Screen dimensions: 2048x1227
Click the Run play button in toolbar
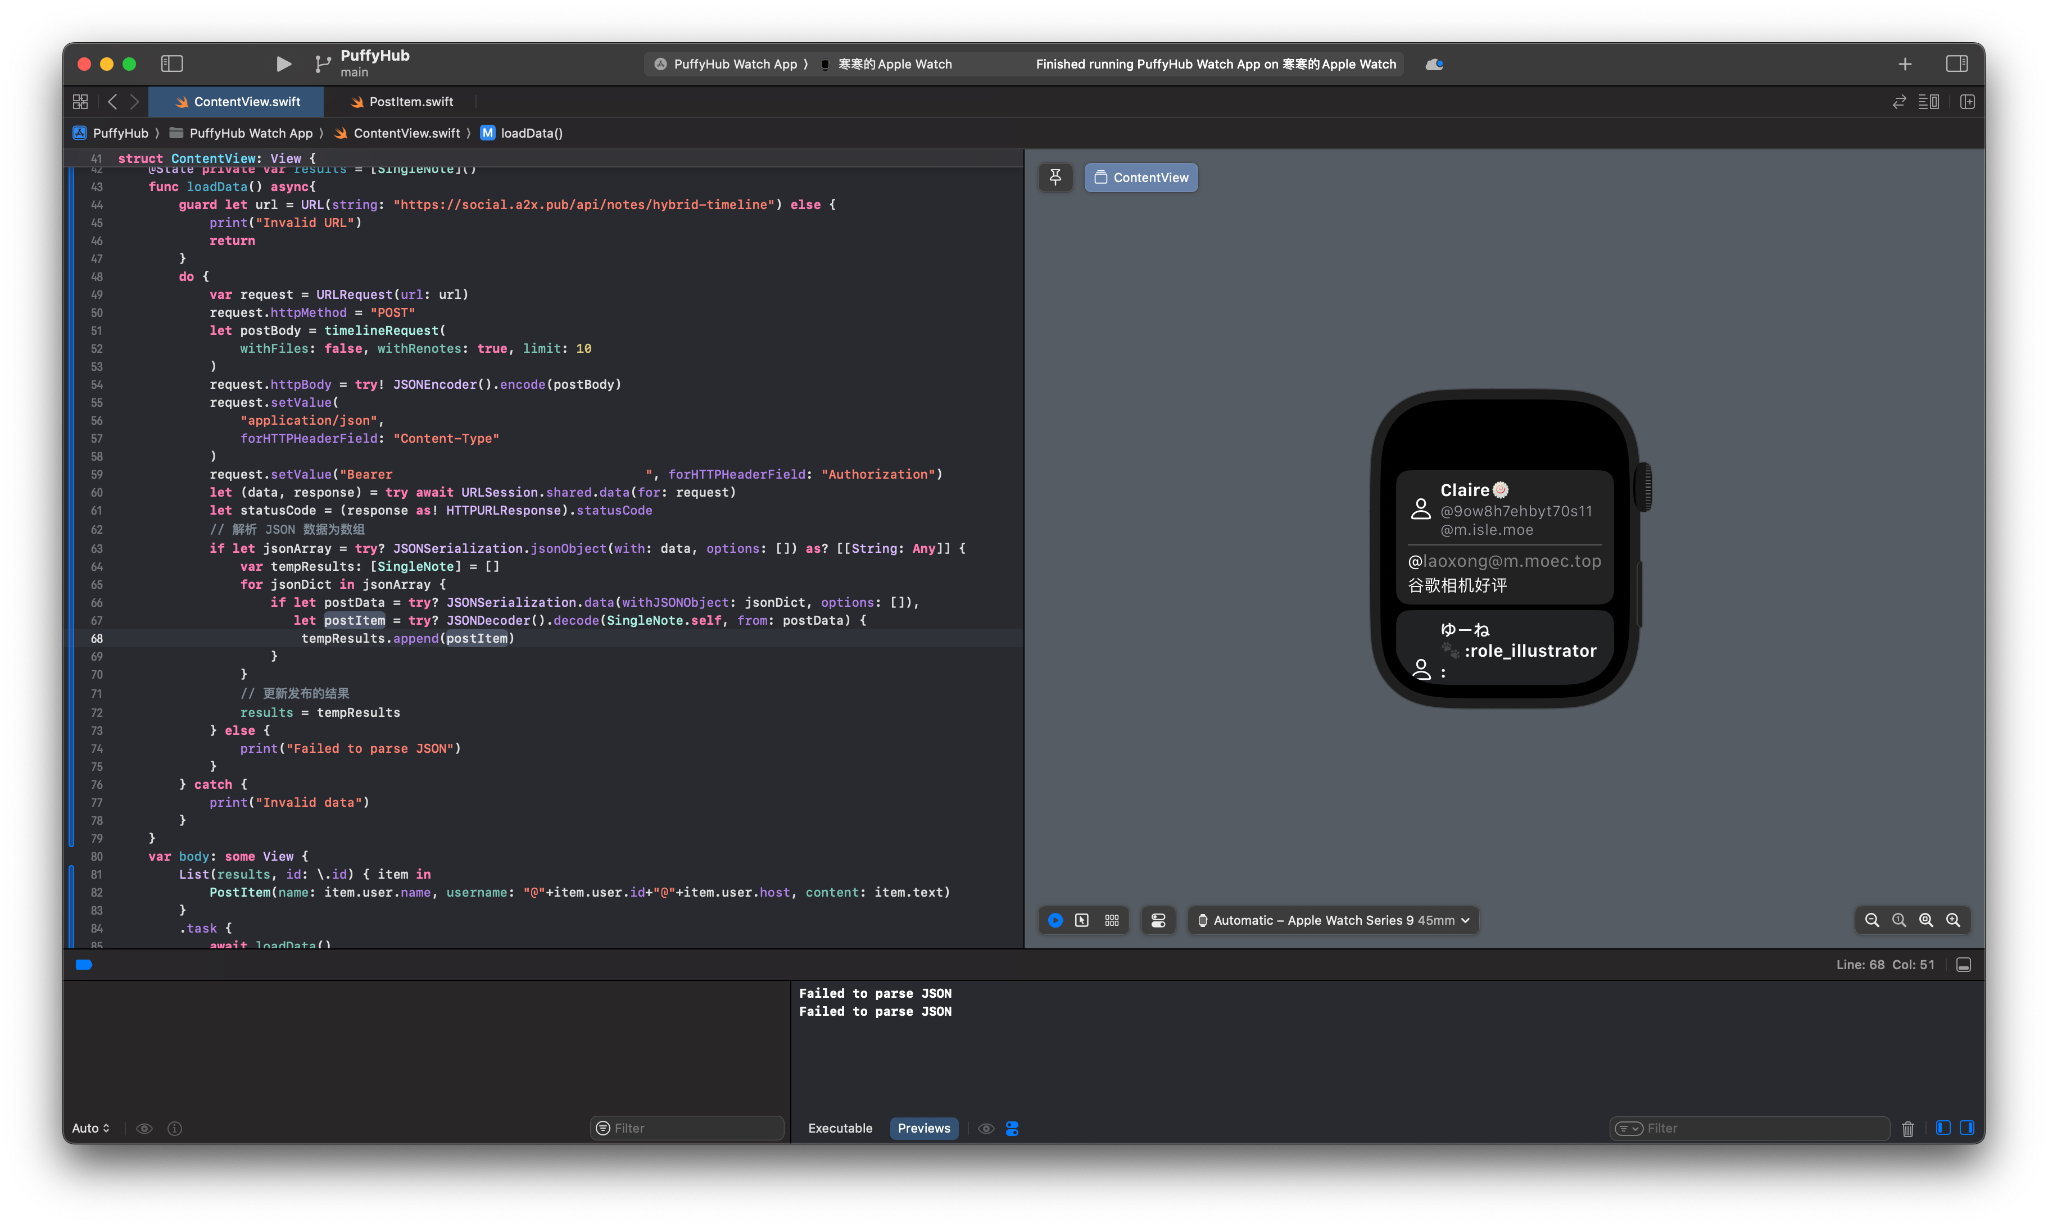pyautogui.click(x=283, y=64)
